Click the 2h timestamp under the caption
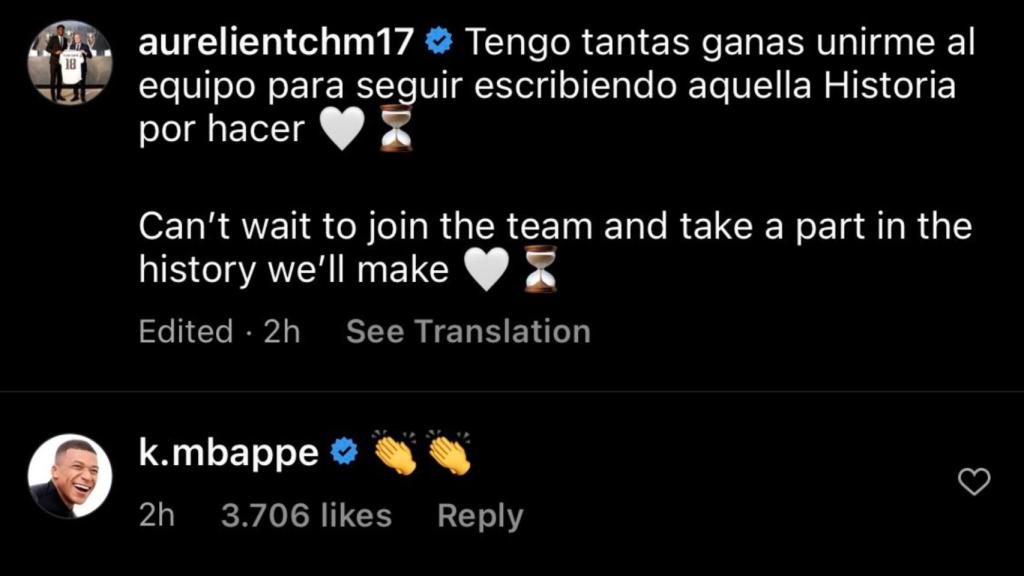The image size is (1024, 576). [283, 330]
